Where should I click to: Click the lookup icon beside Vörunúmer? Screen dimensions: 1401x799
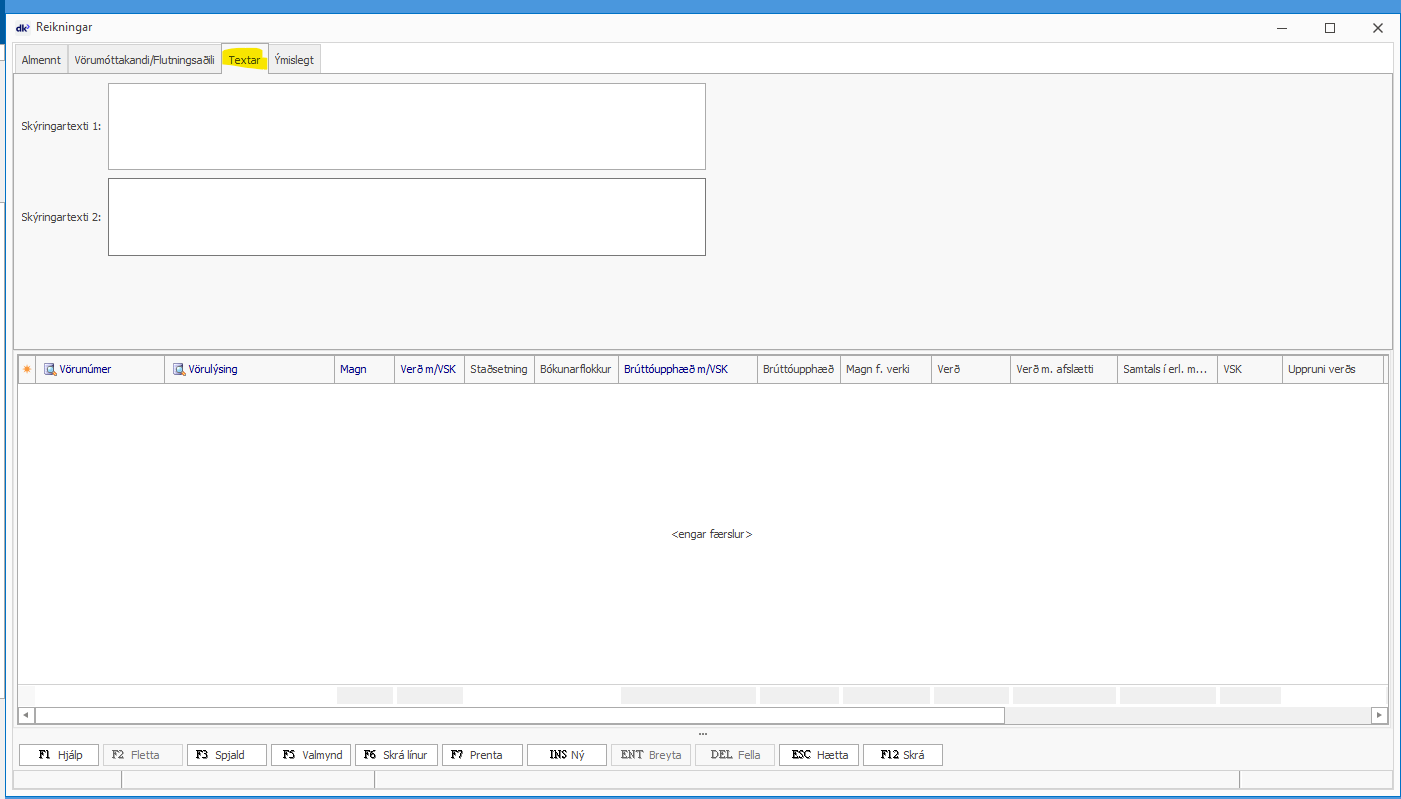(50, 369)
